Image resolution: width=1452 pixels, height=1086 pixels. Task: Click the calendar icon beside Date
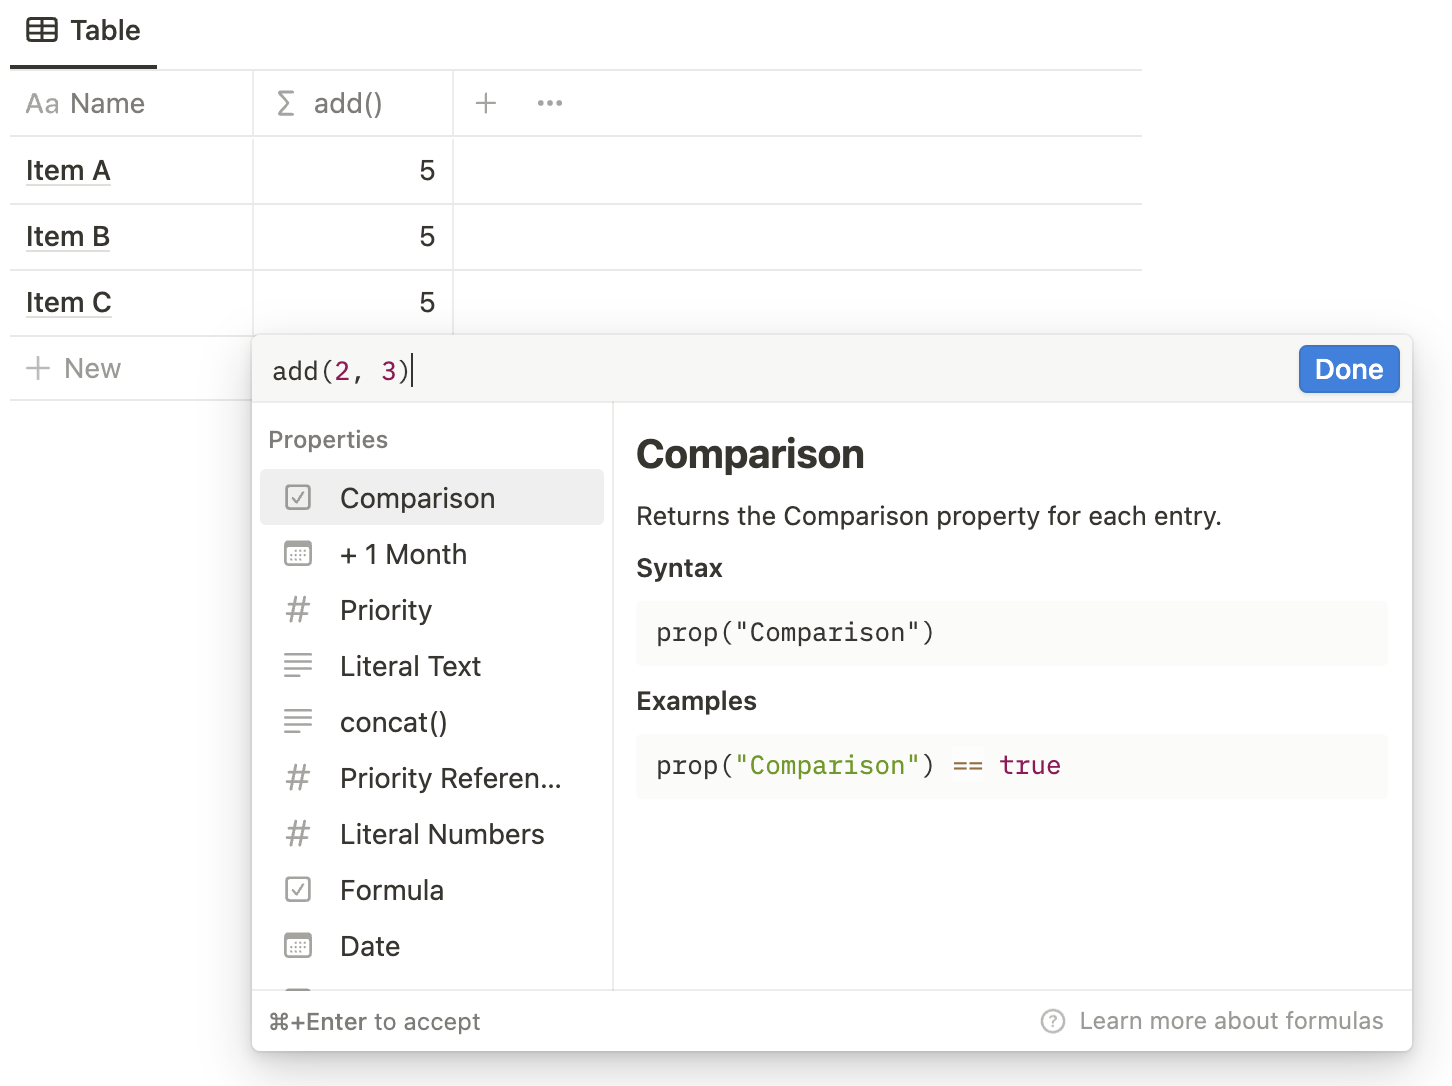tap(298, 945)
